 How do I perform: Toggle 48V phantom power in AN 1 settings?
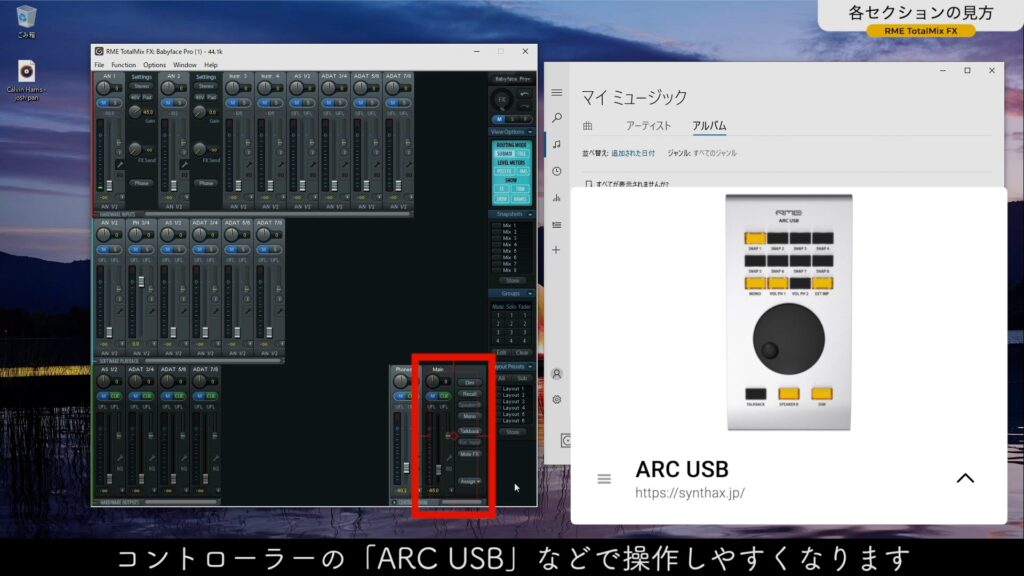(x=135, y=97)
